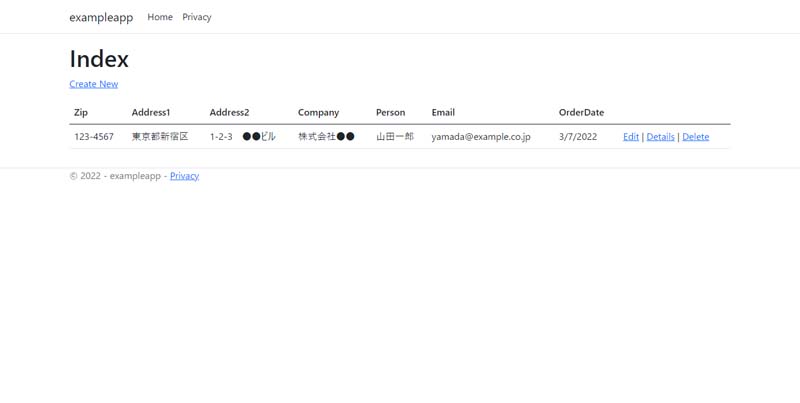Screen dimensions: 800x403
Task: Select the Email column header
Action: pos(443,112)
